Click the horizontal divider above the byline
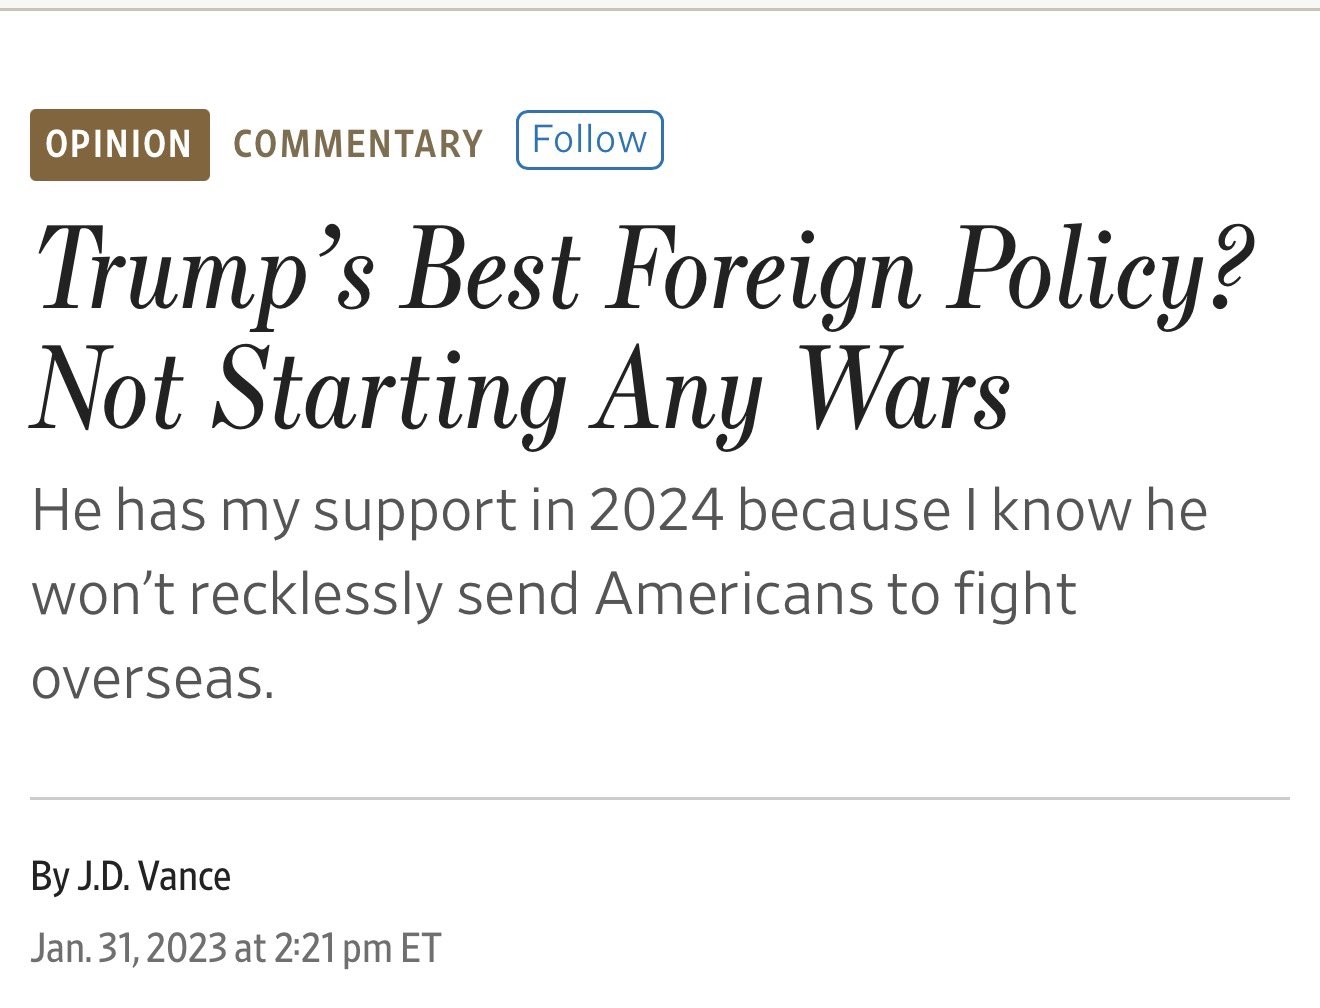 [x=660, y=799]
